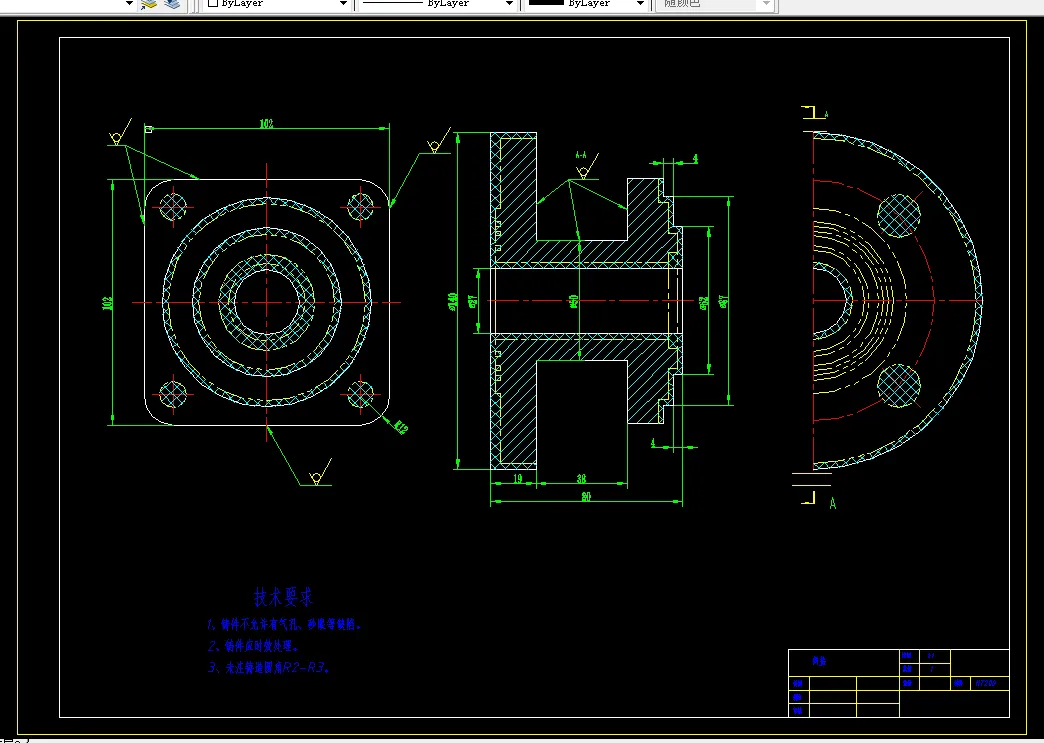Select the part name text in title block

click(818, 662)
